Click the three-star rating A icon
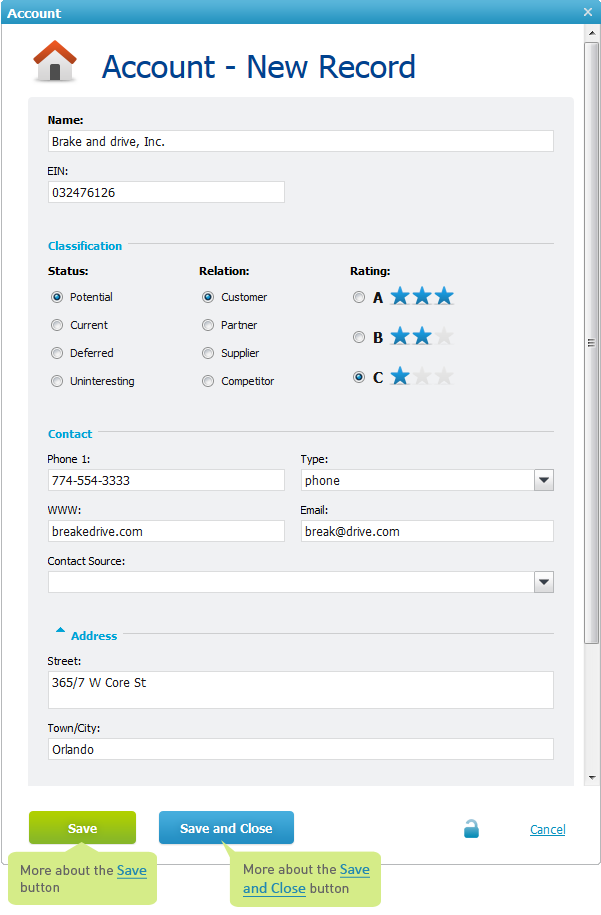The image size is (601, 915). [x=422, y=296]
